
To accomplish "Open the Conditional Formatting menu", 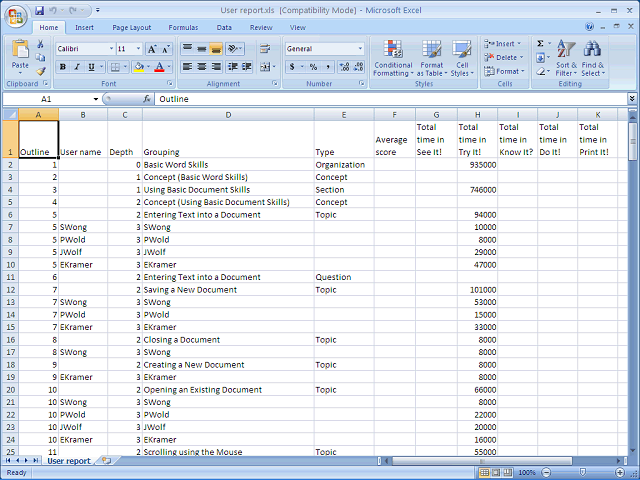I will point(393,58).
